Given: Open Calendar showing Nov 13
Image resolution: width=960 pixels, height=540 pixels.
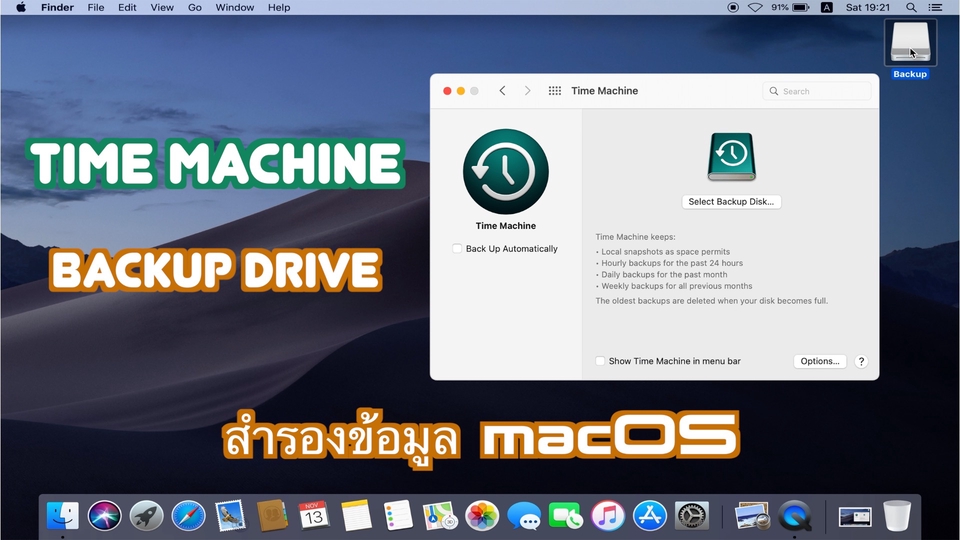Looking at the screenshot, I should [x=313, y=516].
